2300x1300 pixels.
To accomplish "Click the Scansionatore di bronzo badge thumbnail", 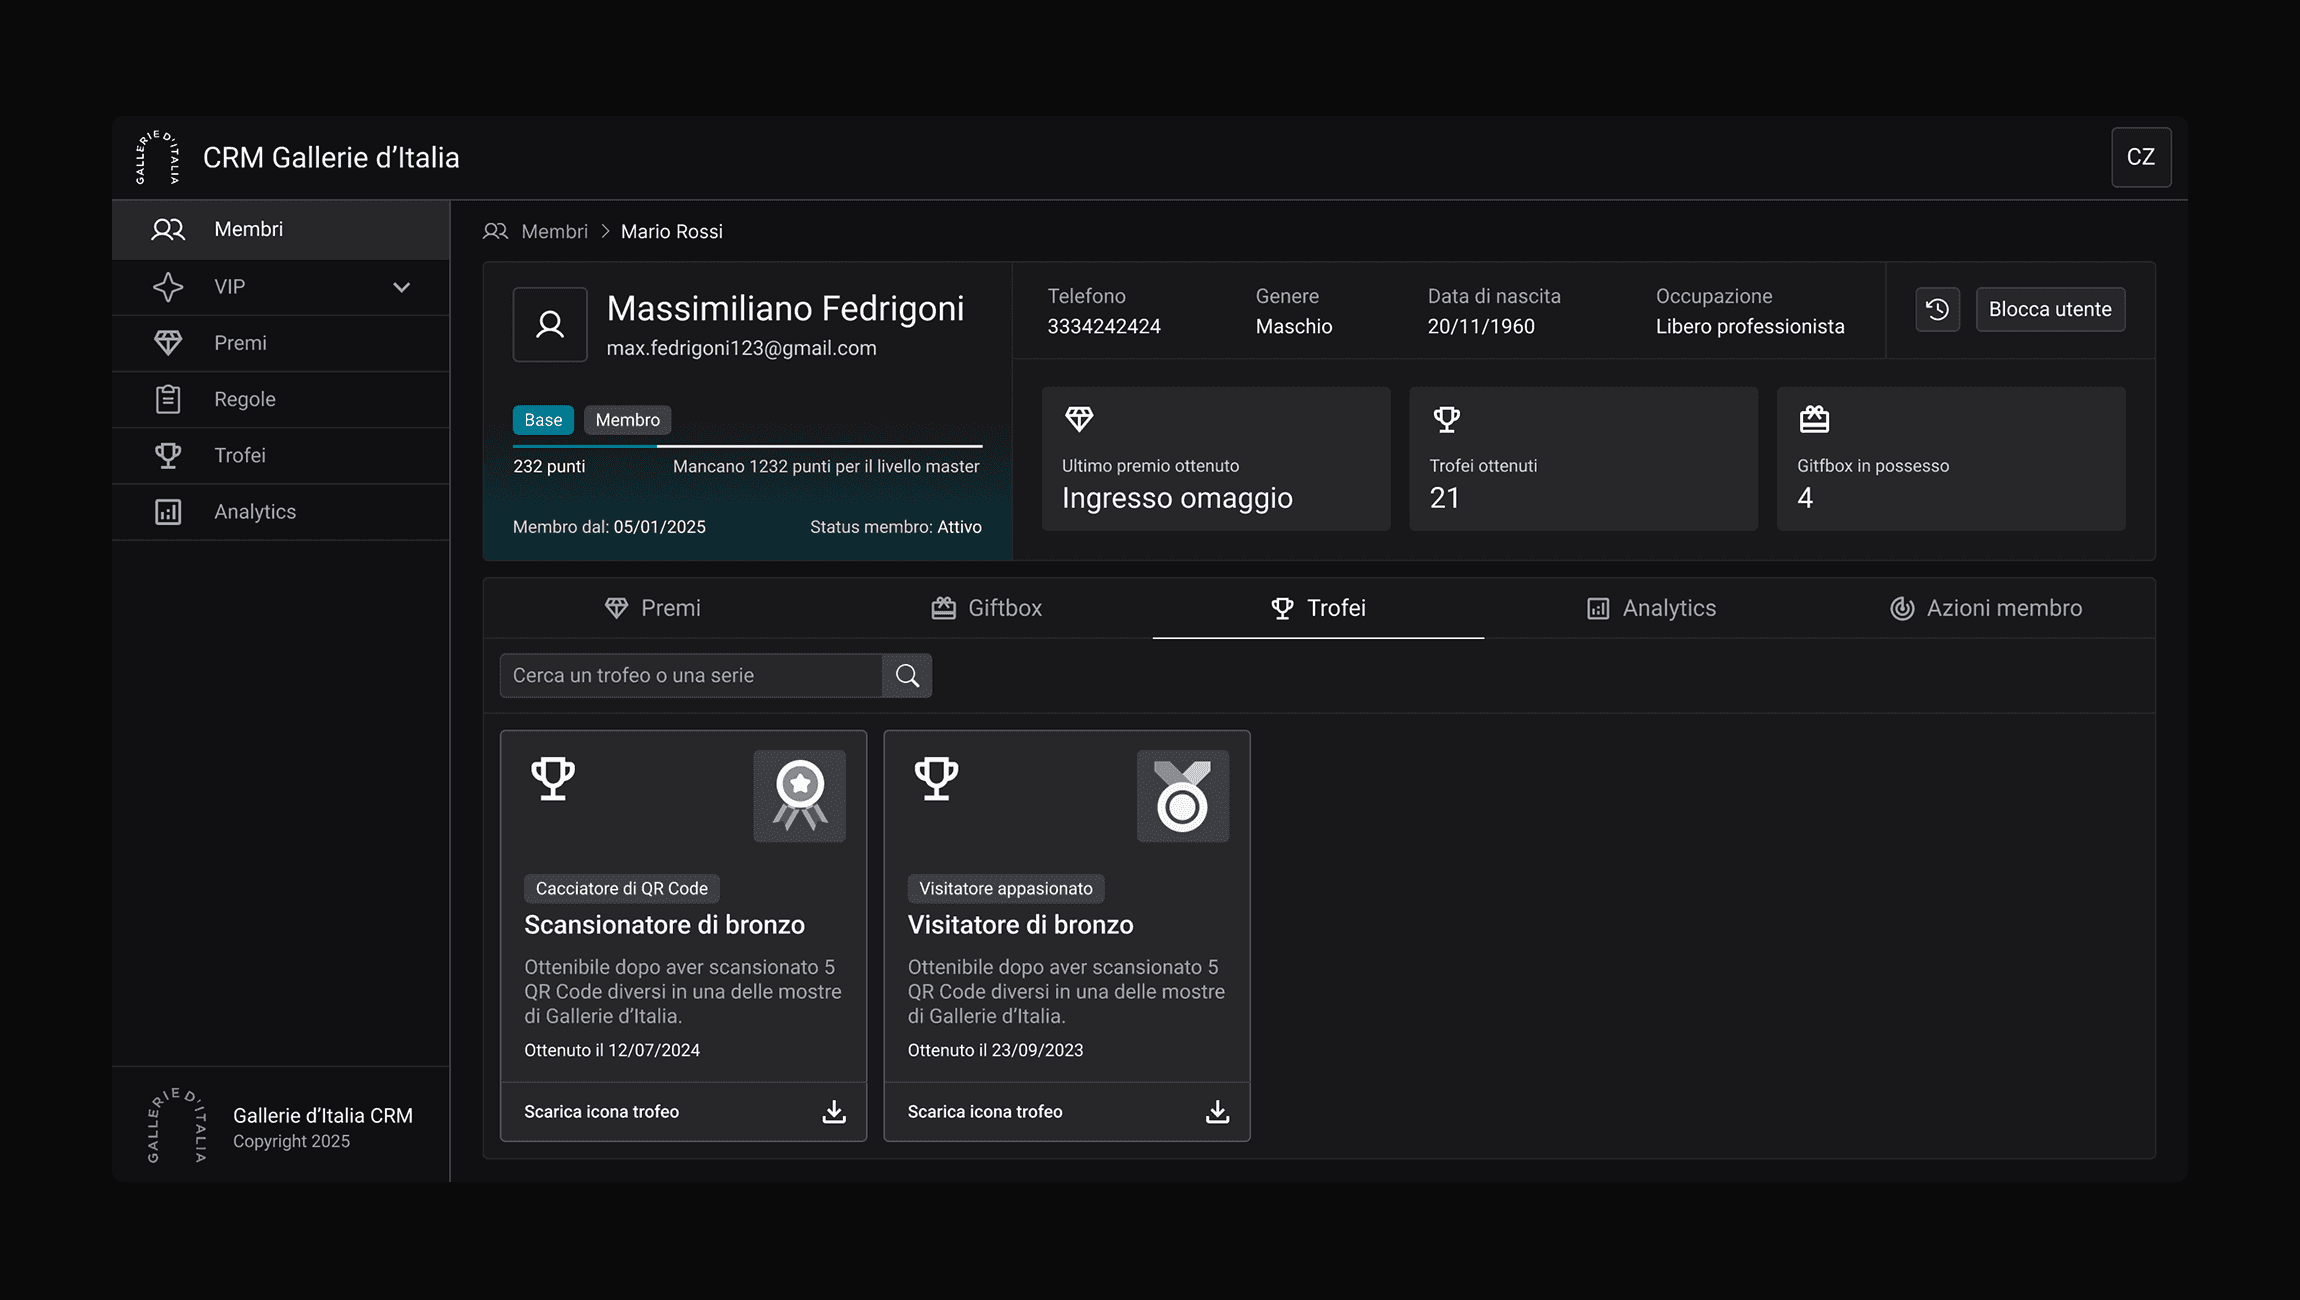I will pos(799,796).
